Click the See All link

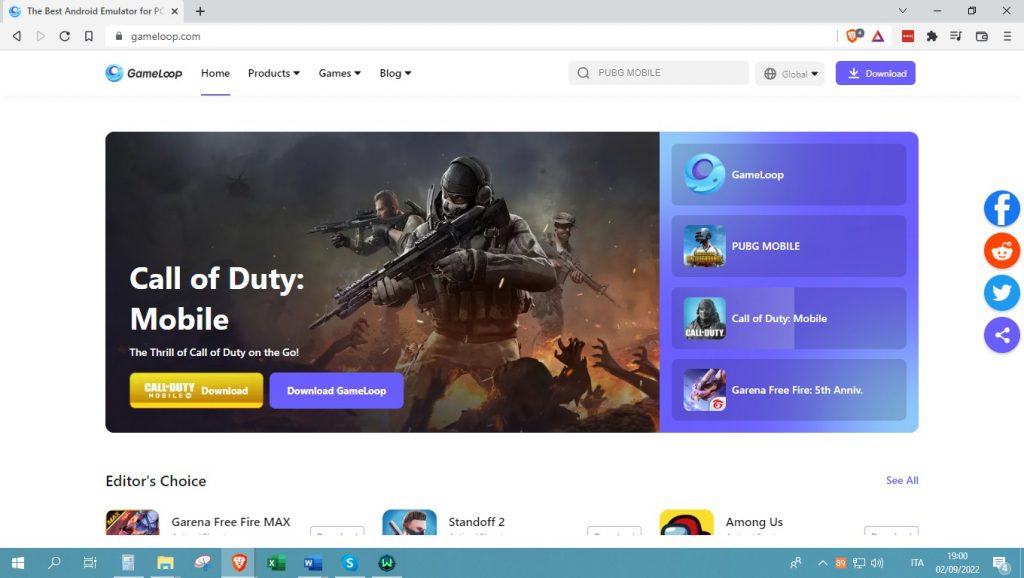[x=901, y=481]
